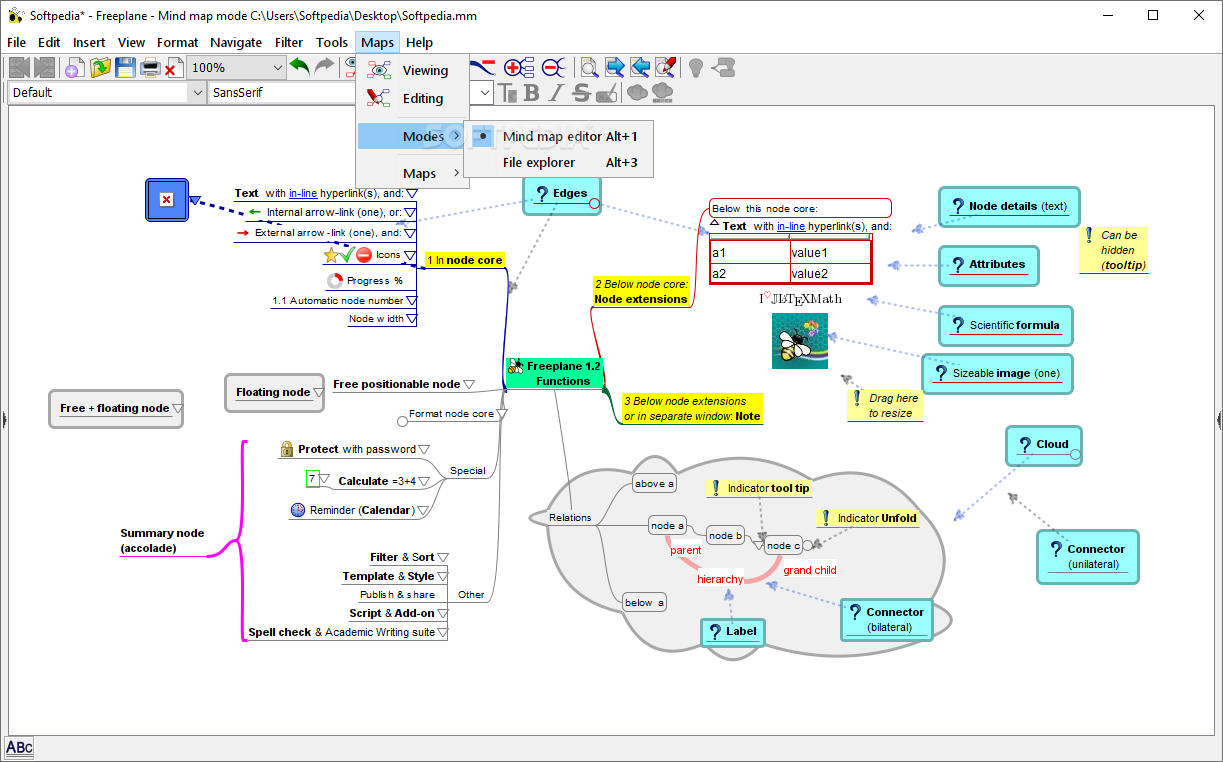Open the SansSerif font dropdown

(485, 93)
